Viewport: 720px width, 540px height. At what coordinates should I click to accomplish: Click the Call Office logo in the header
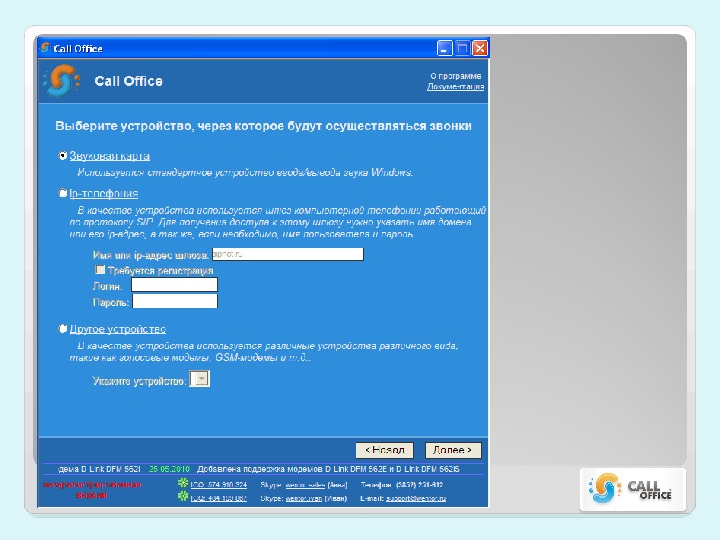click(62, 81)
